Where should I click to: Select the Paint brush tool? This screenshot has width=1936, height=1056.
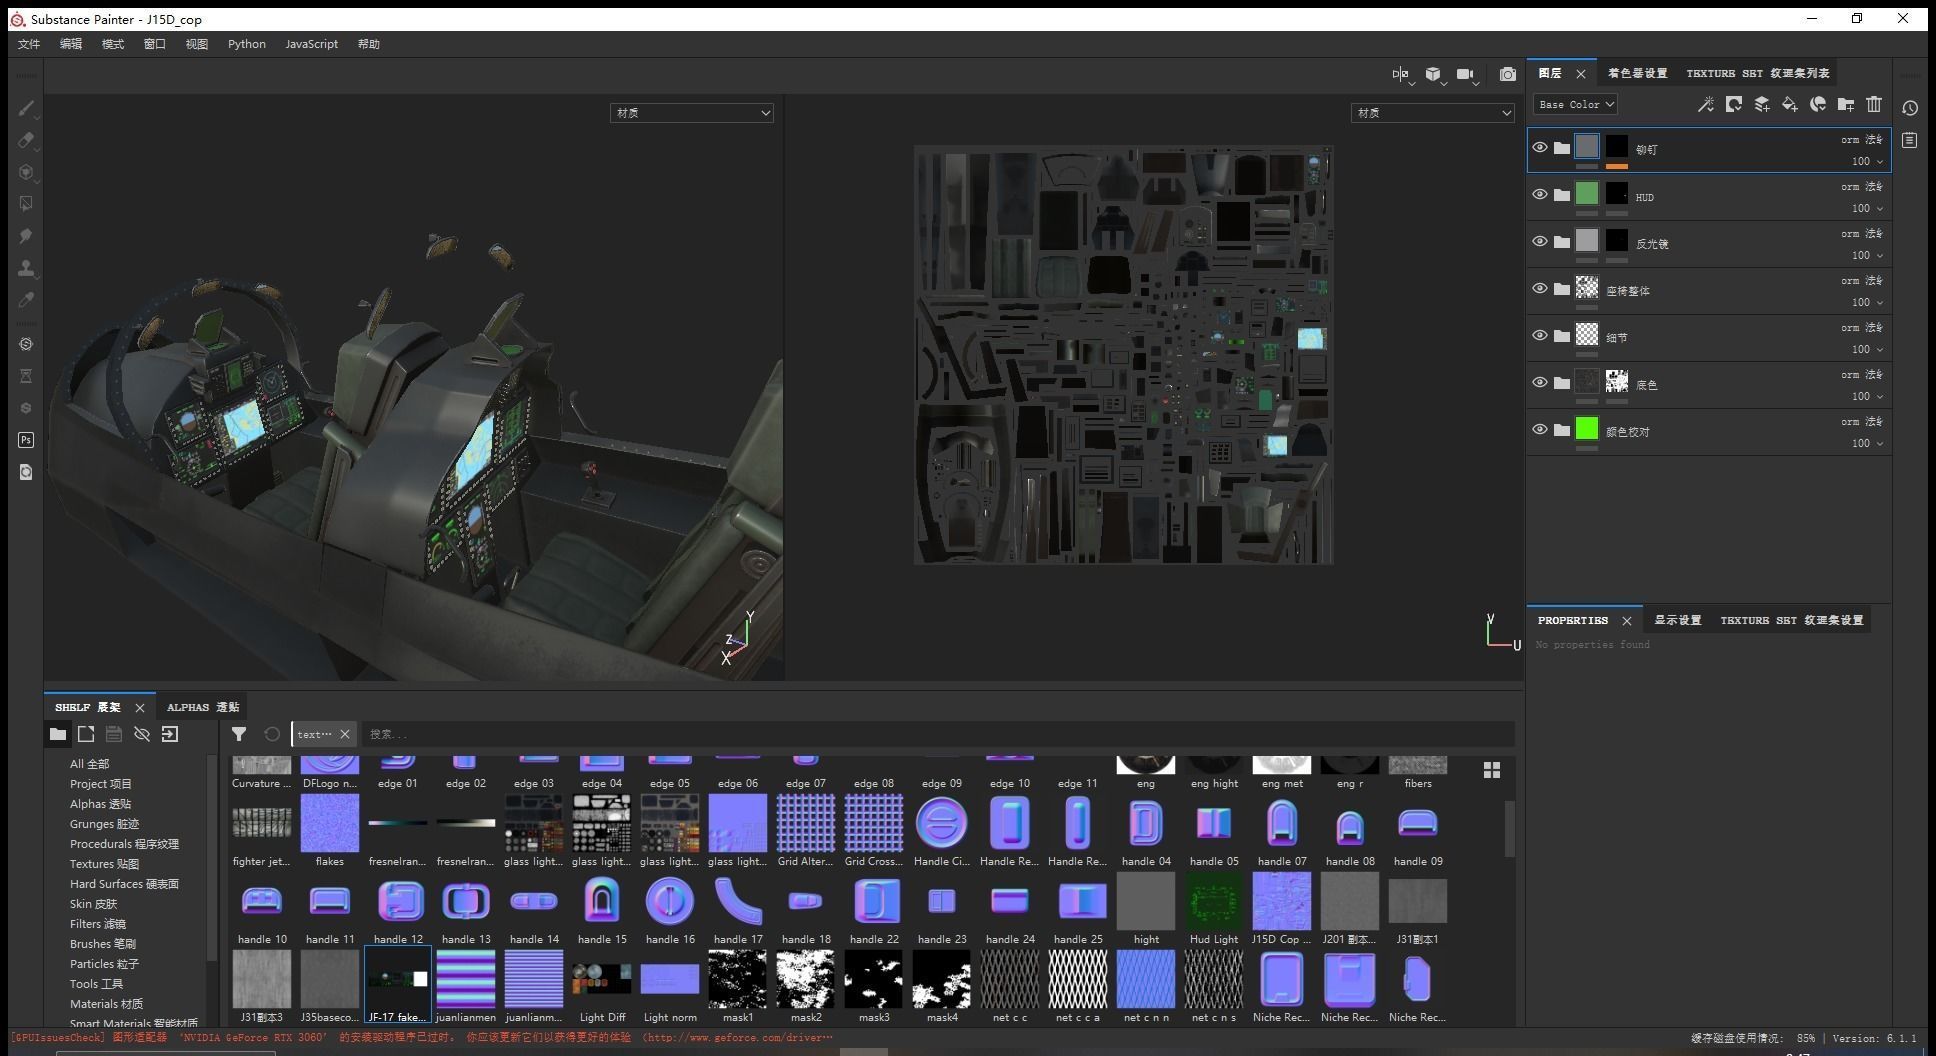[x=26, y=108]
